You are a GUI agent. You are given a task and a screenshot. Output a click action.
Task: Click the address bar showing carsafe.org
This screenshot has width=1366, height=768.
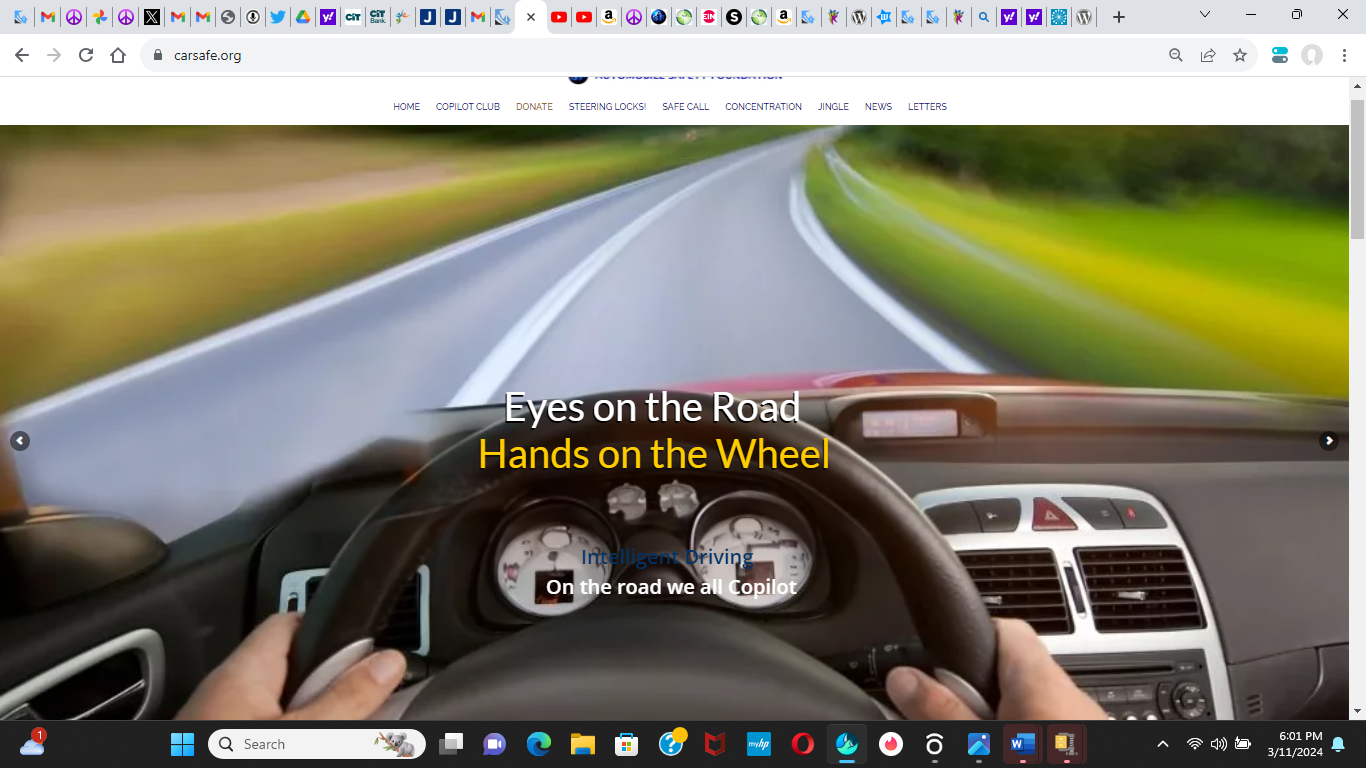click(x=600, y=56)
